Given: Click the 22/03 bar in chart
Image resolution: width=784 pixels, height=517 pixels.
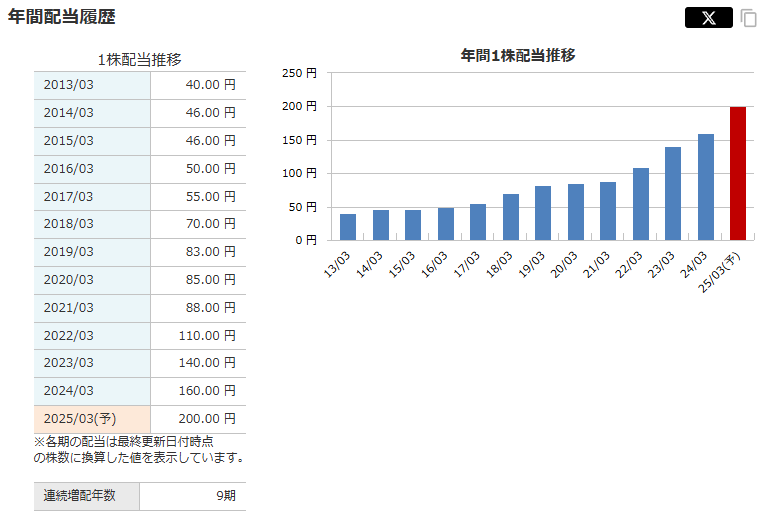Looking at the screenshot, I should coord(641,204).
